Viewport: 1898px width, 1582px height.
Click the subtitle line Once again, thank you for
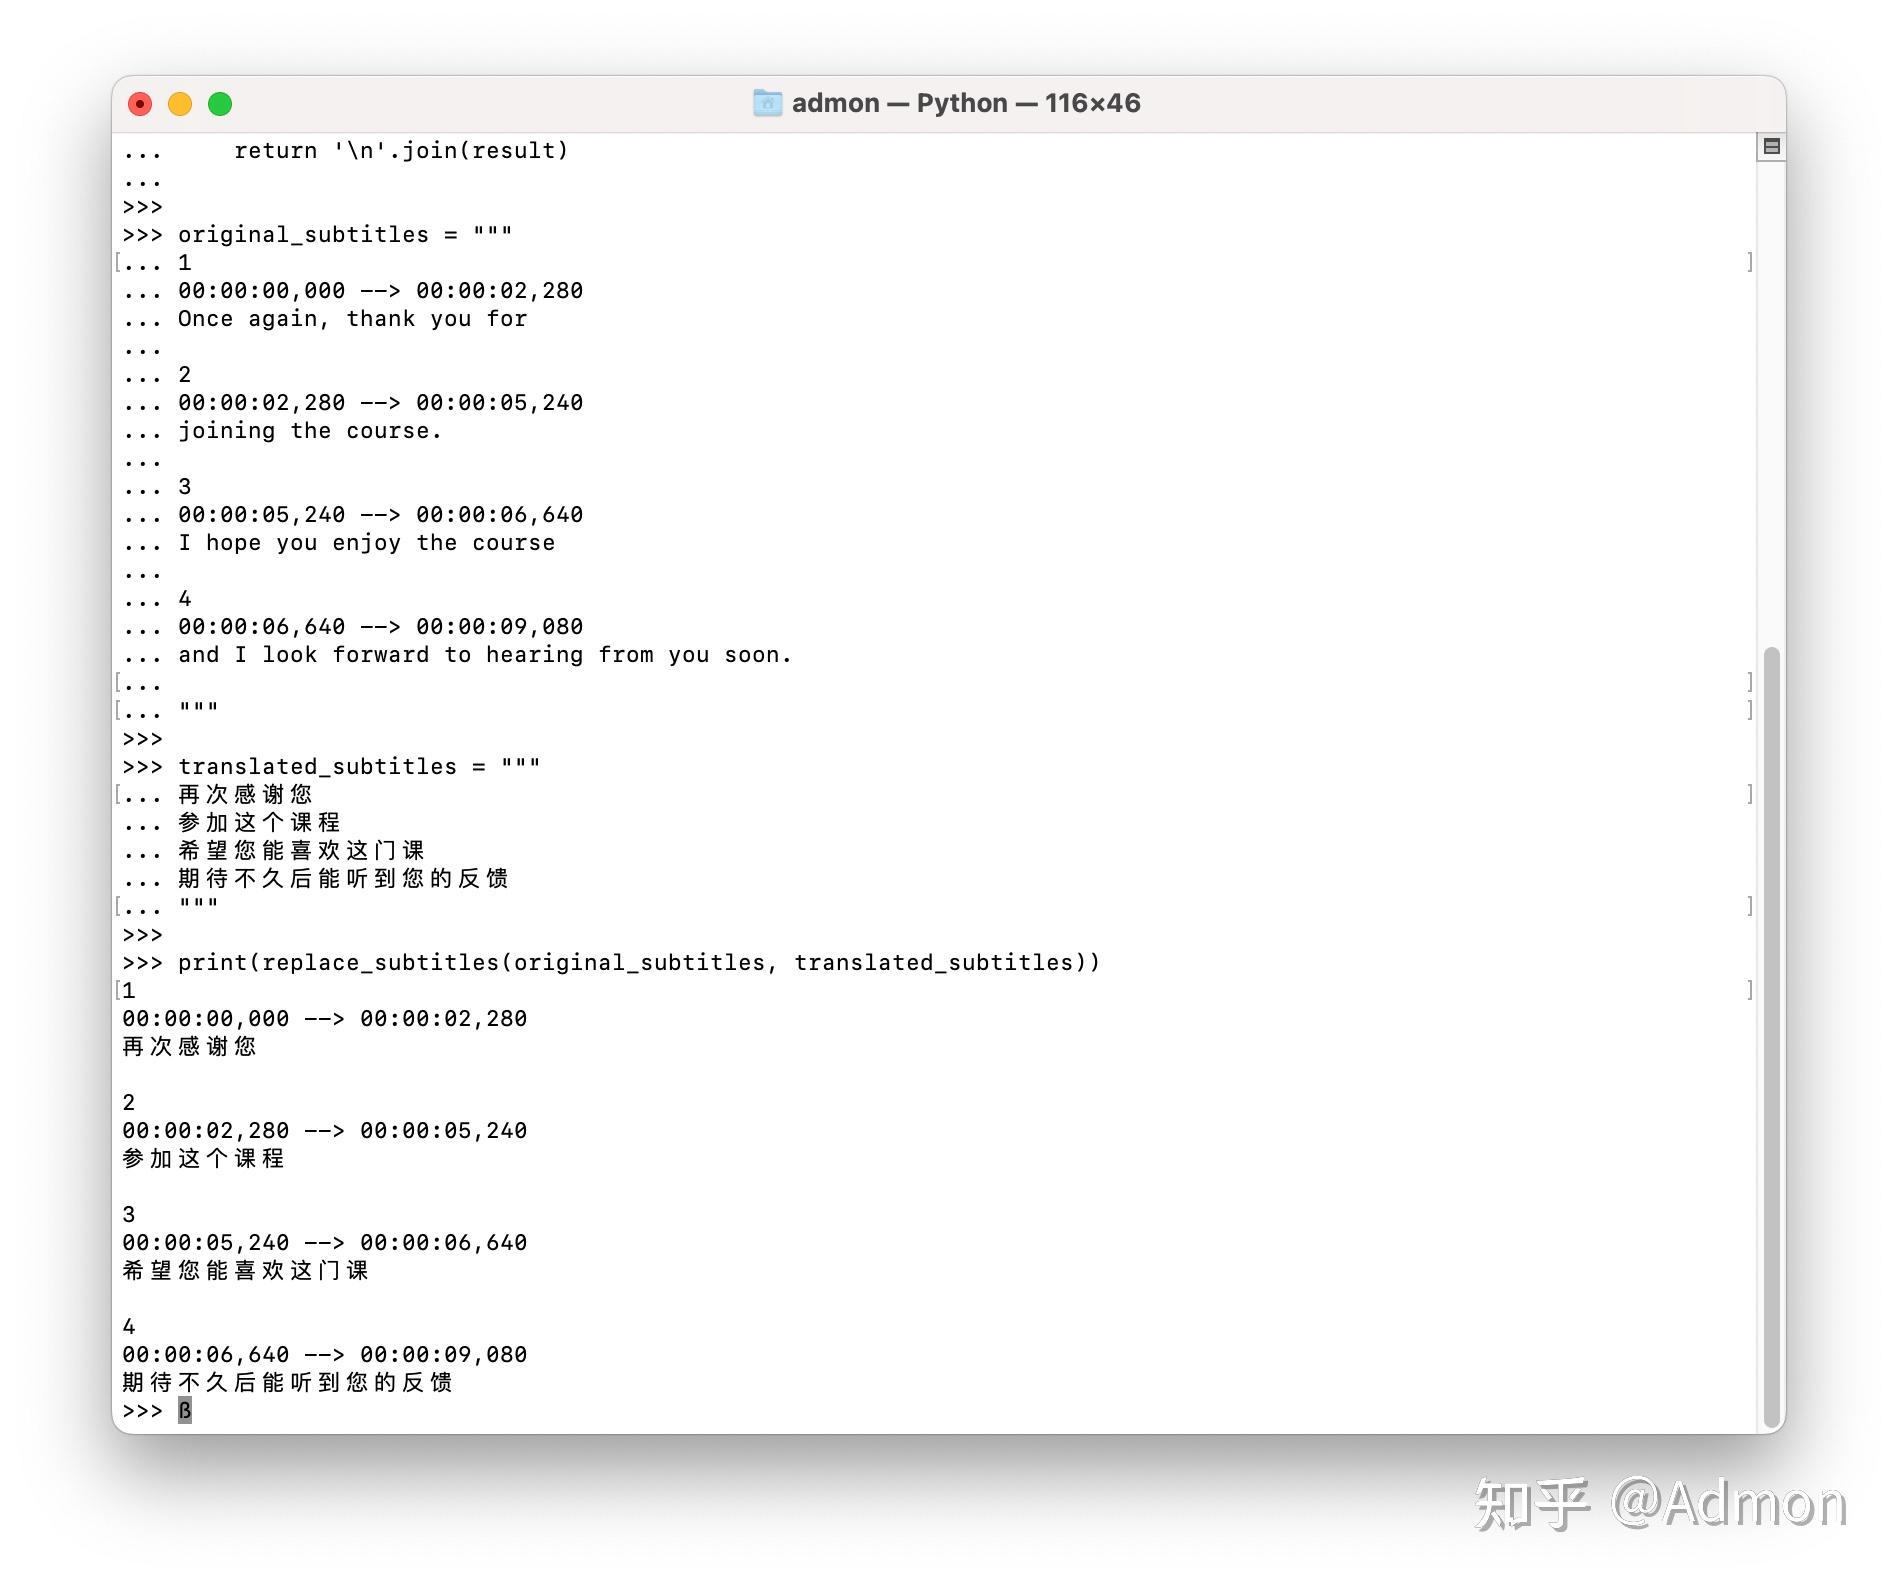[x=352, y=318]
